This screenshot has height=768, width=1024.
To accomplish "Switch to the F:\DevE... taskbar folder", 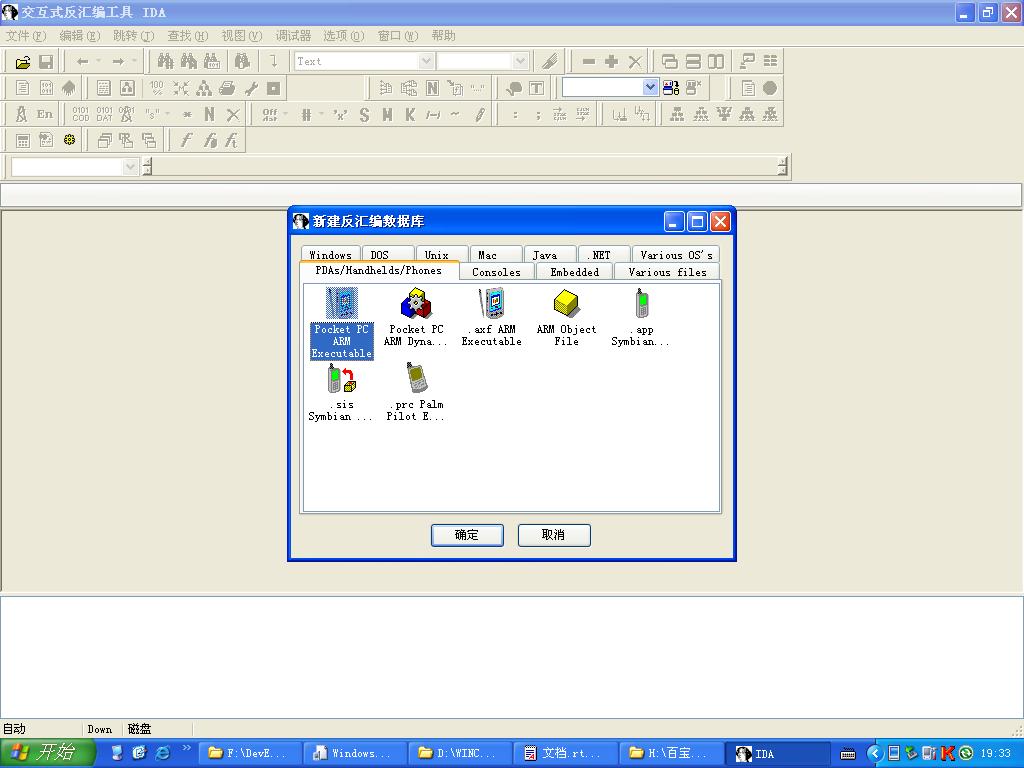I will tap(249, 753).
